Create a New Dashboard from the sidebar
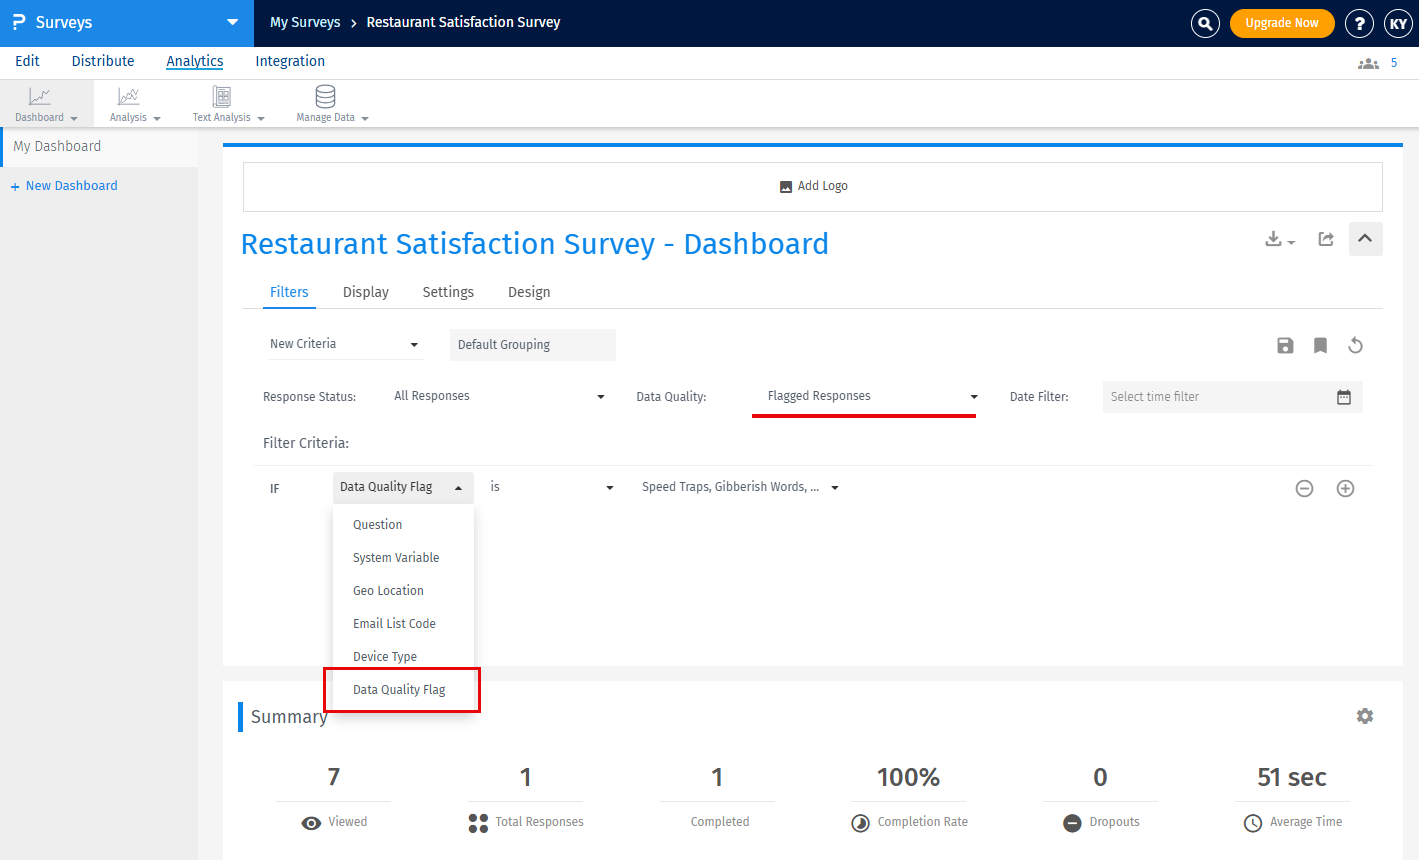This screenshot has width=1419, height=860. tap(64, 185)
